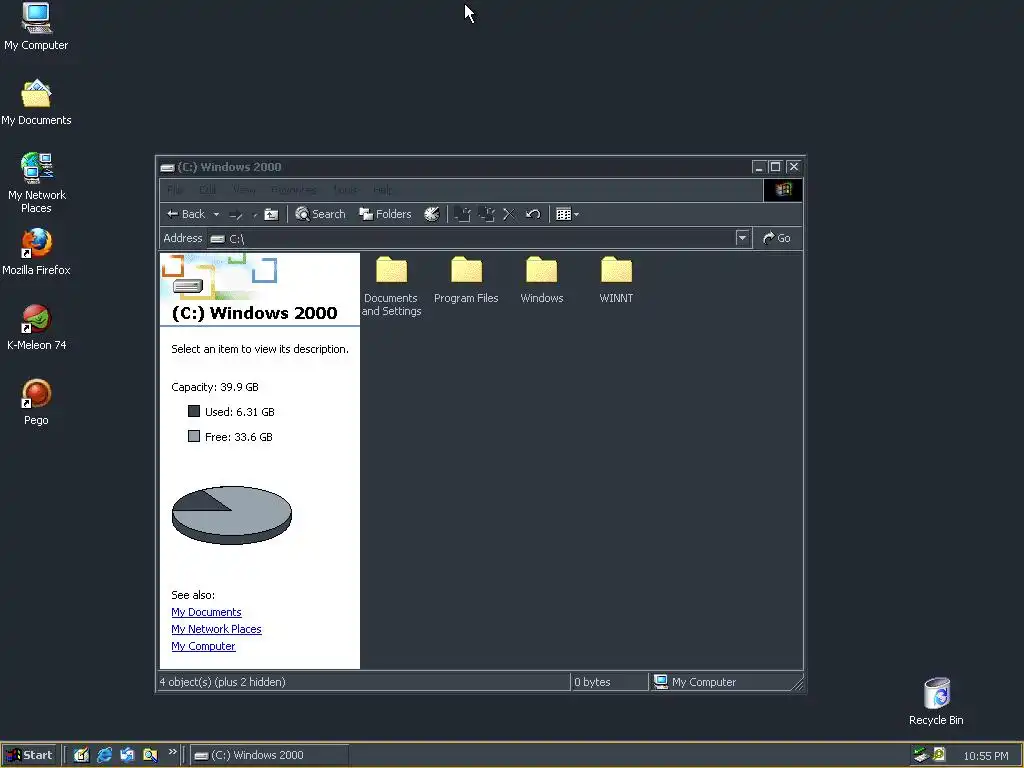Image resolution: width=1024 pixels, height=768 pixels.
Task: Click the My Computer desktop icon
Action: pos(36,27)
